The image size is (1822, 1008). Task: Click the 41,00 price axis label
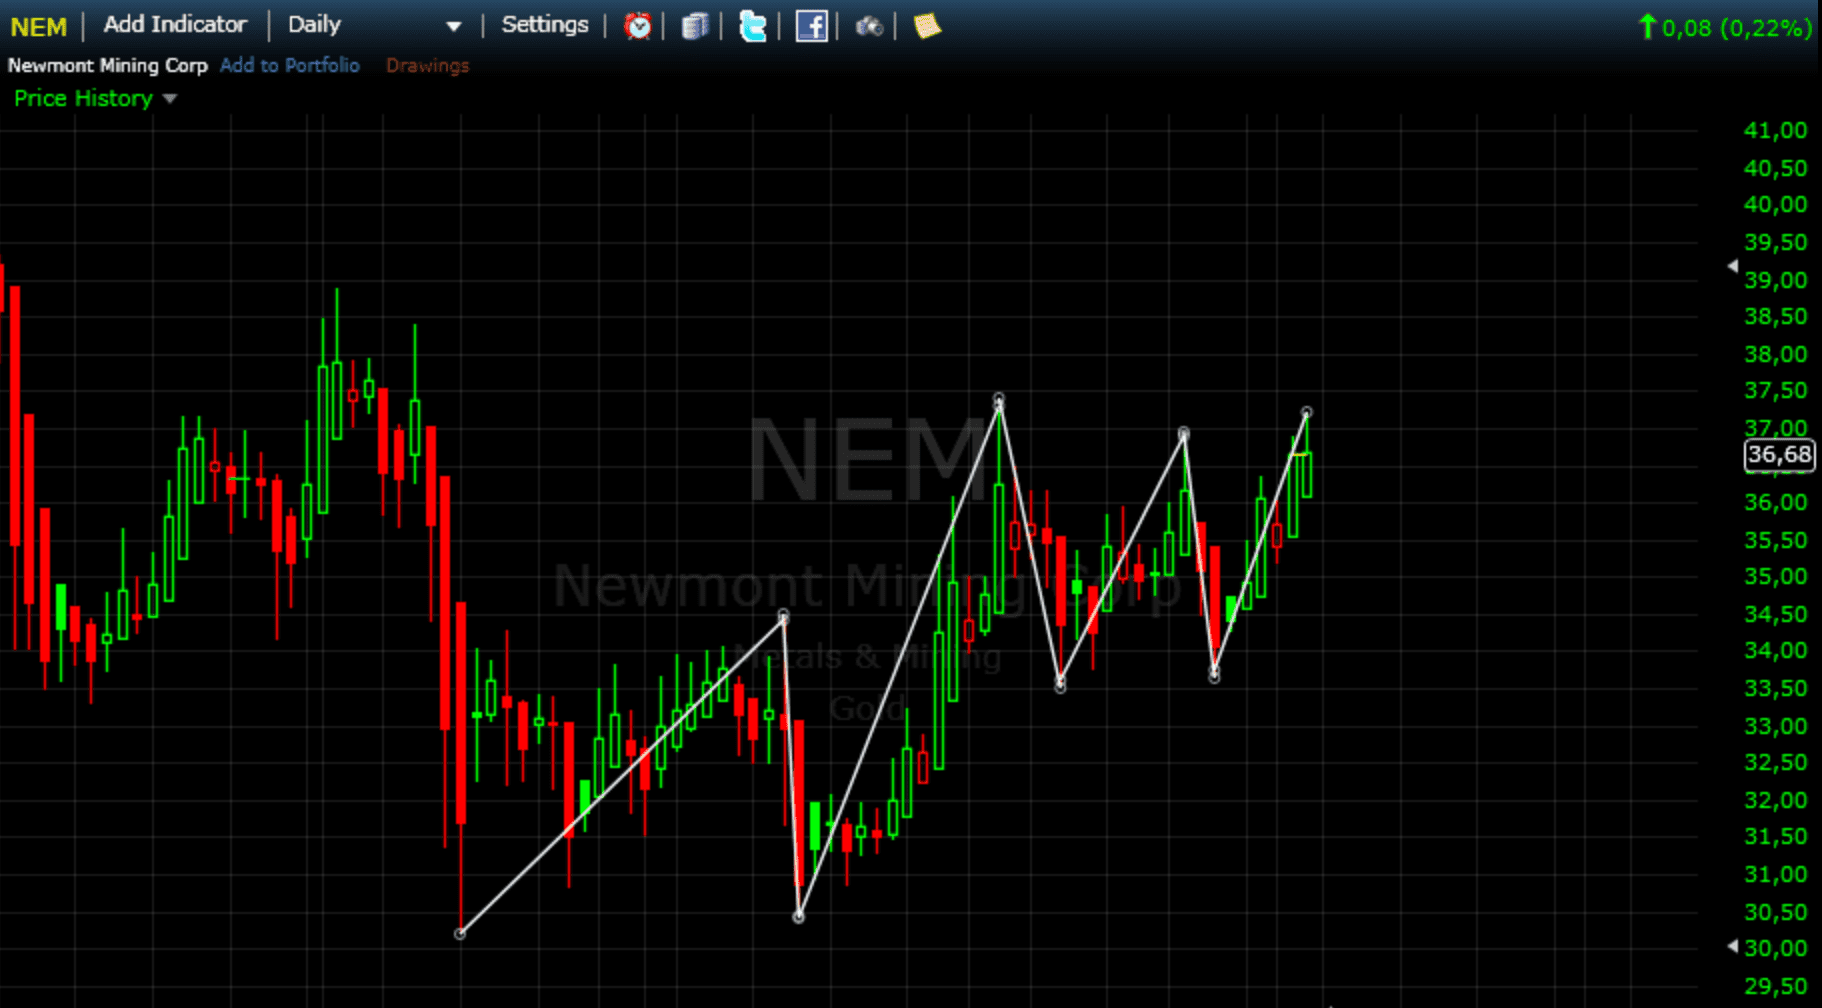click(x=1775, y=130)
